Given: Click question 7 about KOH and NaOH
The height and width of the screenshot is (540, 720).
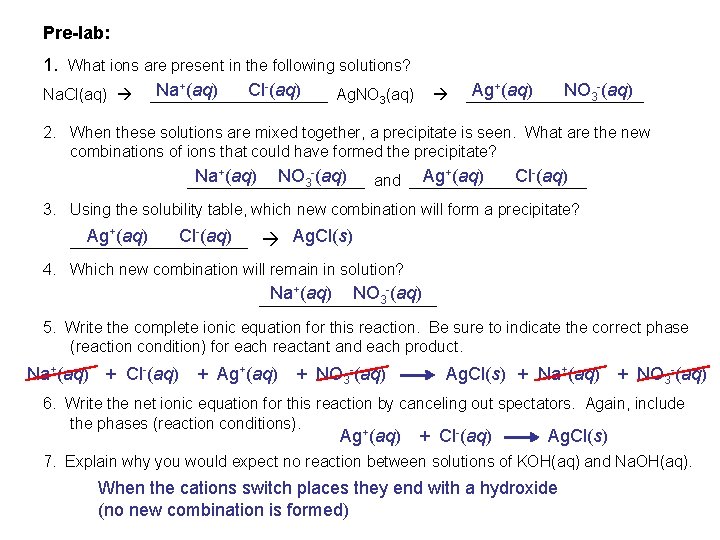Looking at the screenshot, I should click(x=378, y=461).
